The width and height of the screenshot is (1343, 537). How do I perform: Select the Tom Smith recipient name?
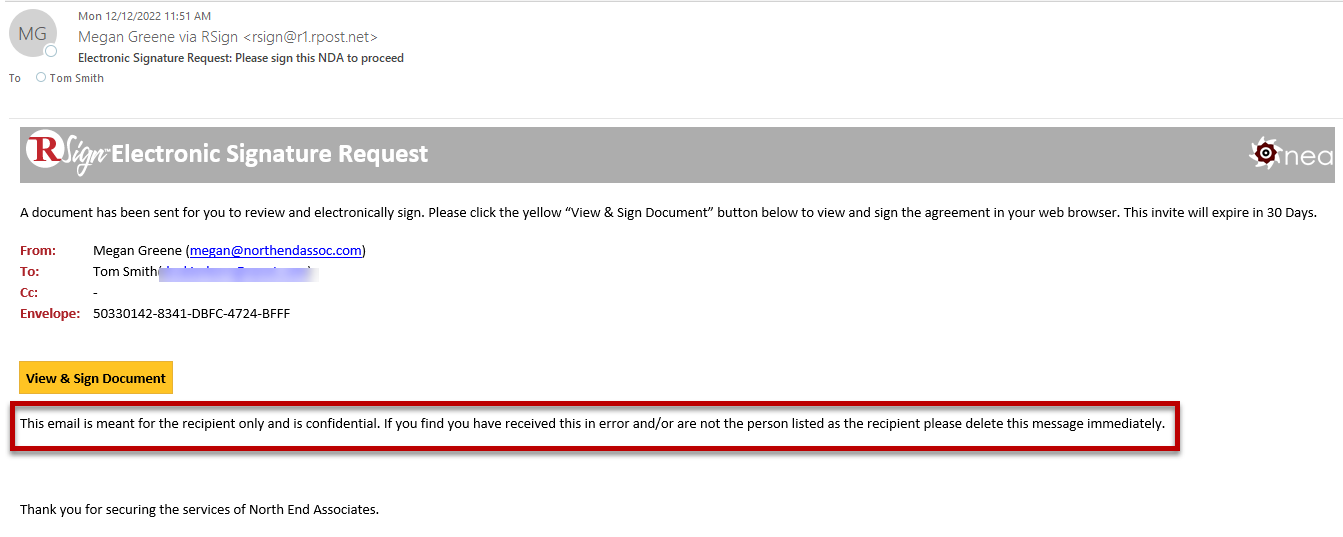[77, 78]
